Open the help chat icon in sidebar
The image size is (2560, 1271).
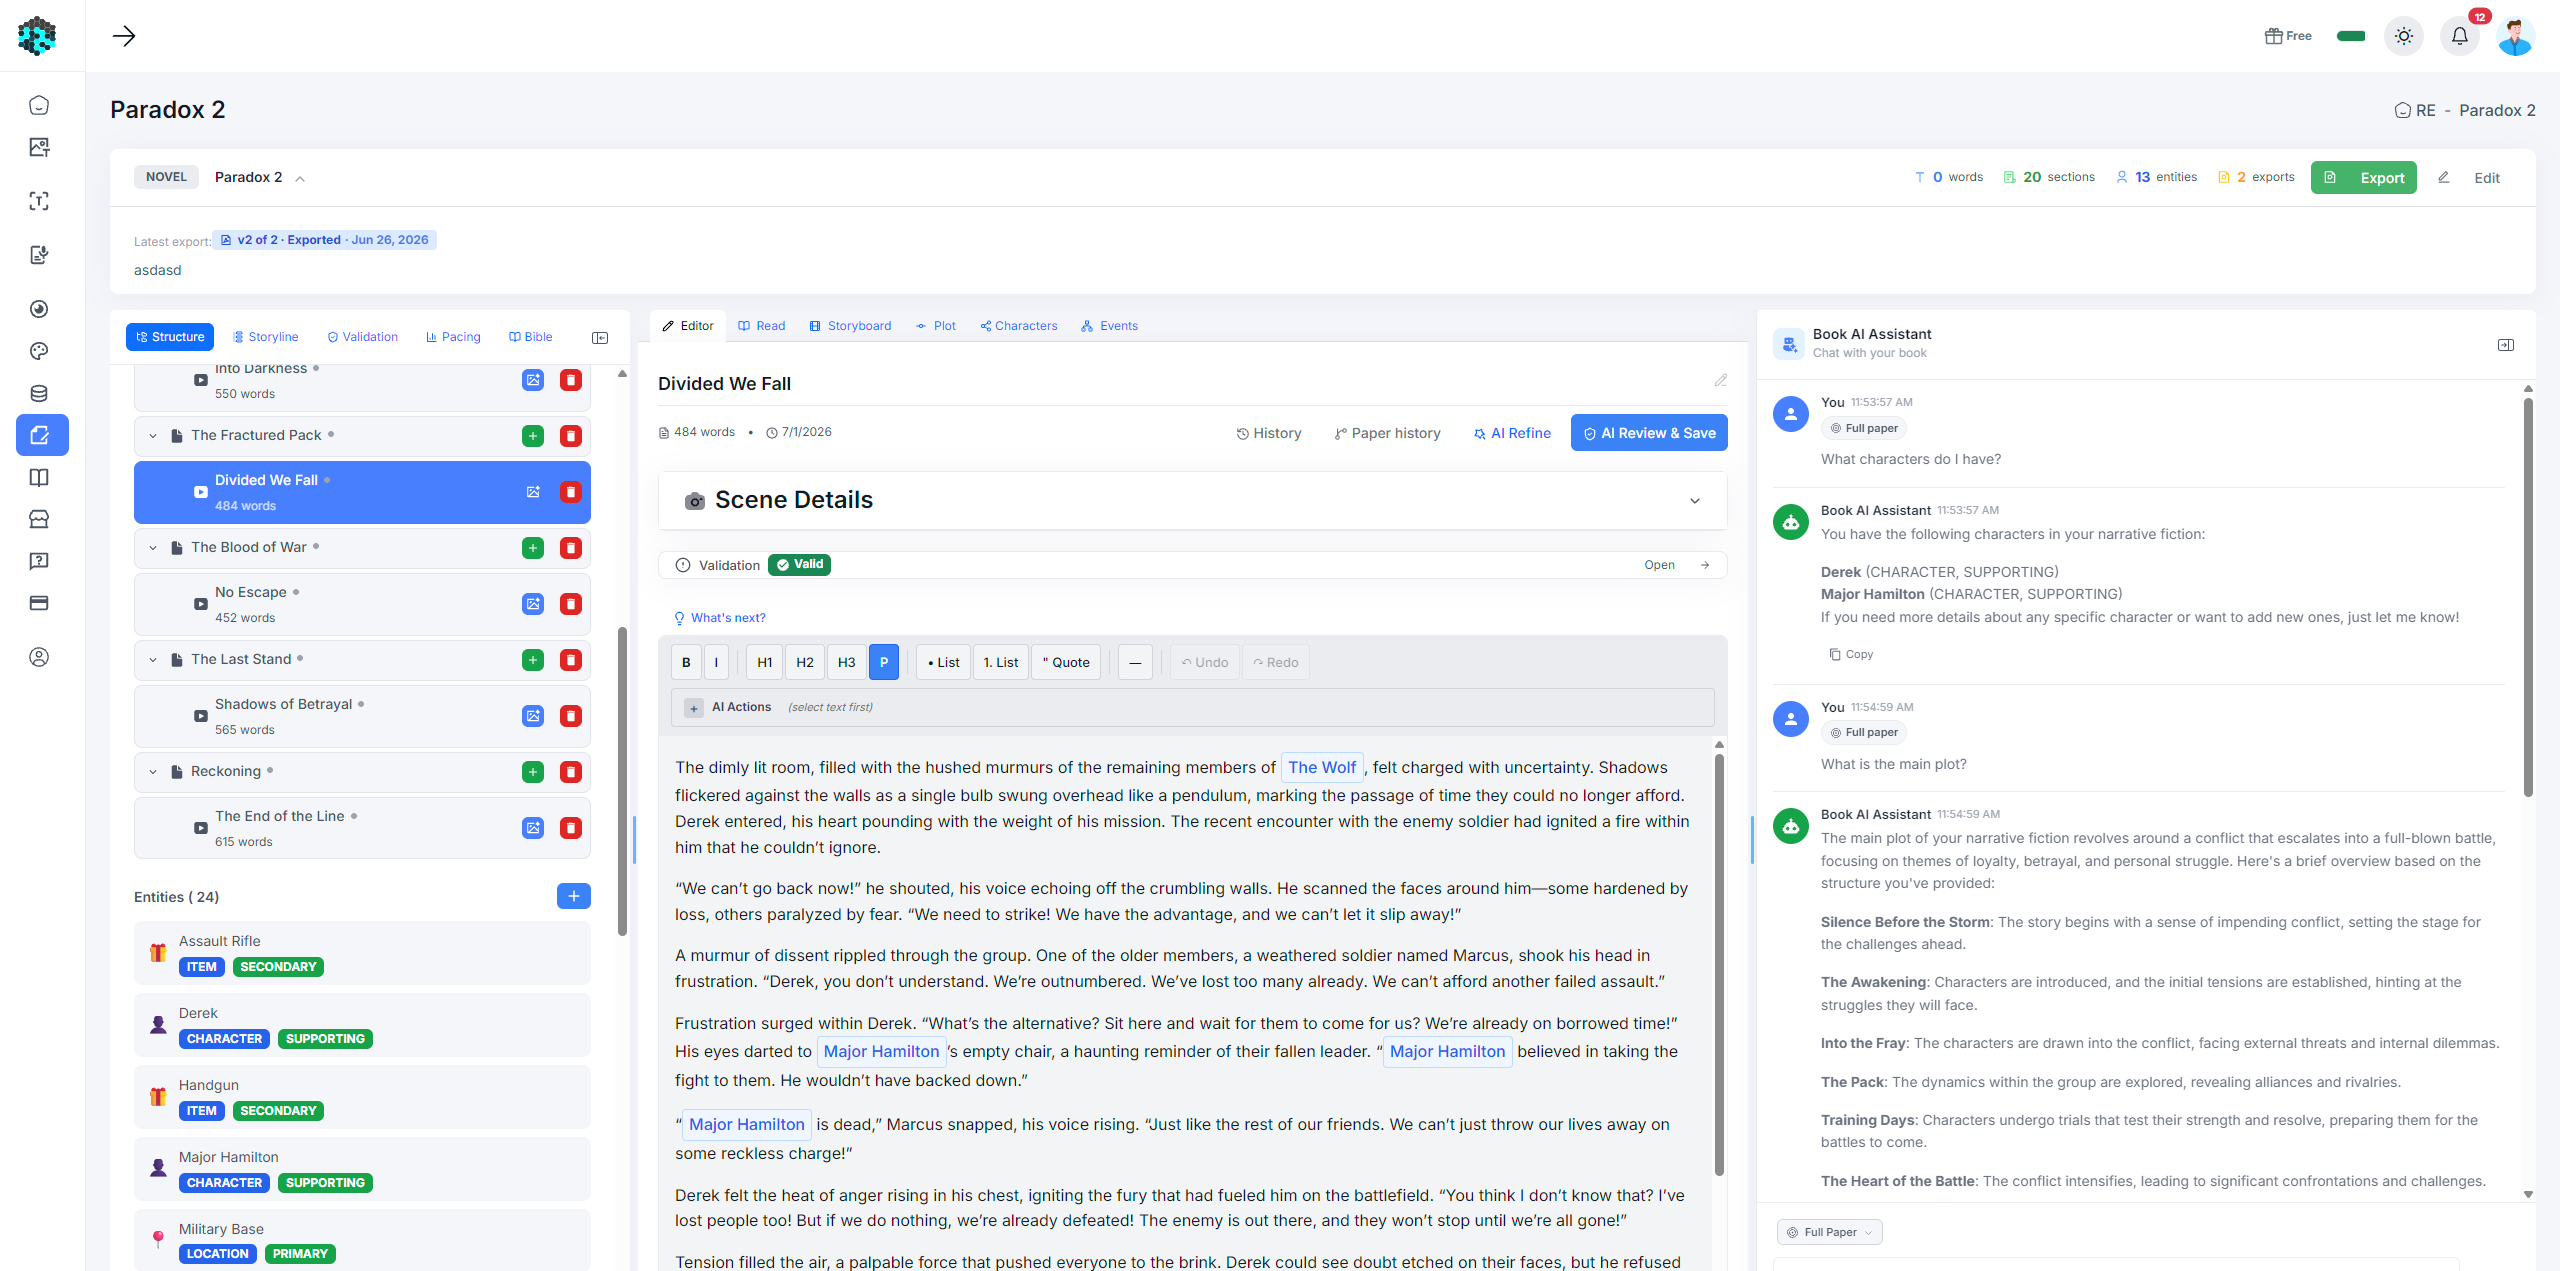pos(39,561)
